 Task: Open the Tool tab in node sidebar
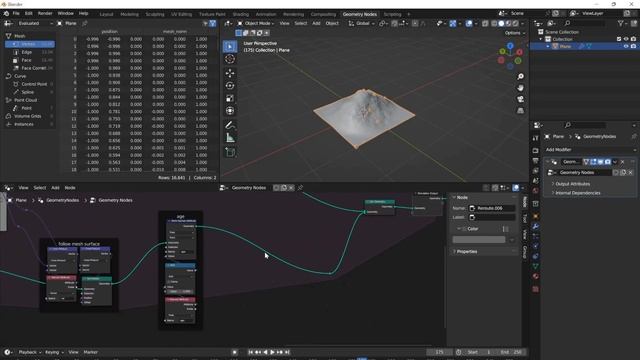pos(525,219)
